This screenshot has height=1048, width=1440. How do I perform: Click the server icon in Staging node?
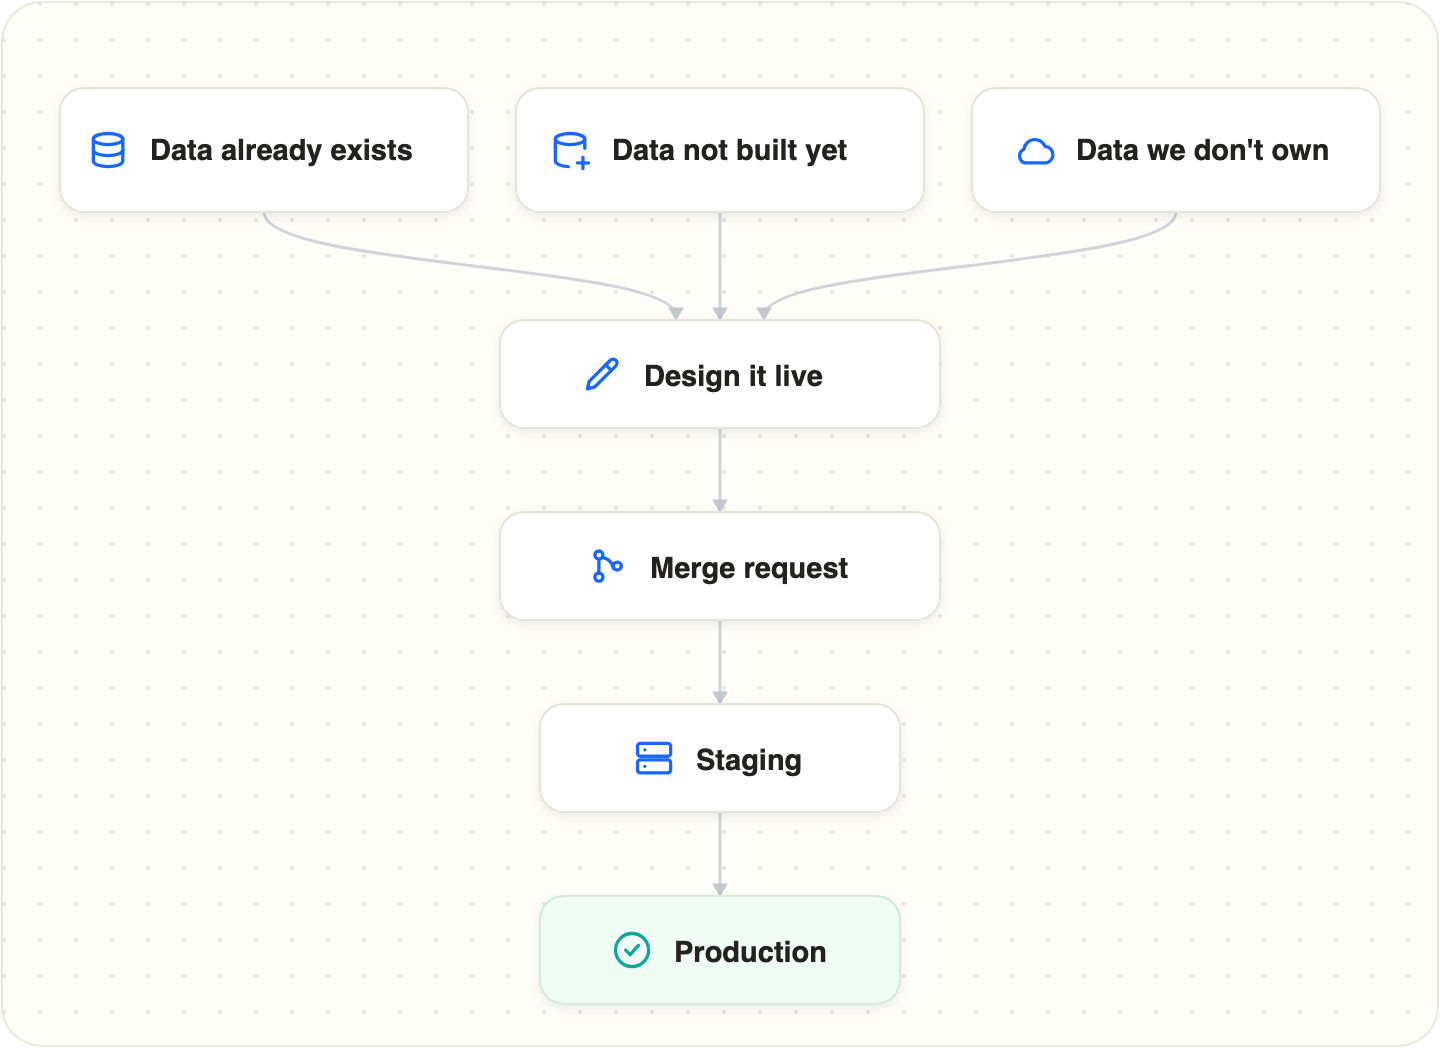point(654,759)
